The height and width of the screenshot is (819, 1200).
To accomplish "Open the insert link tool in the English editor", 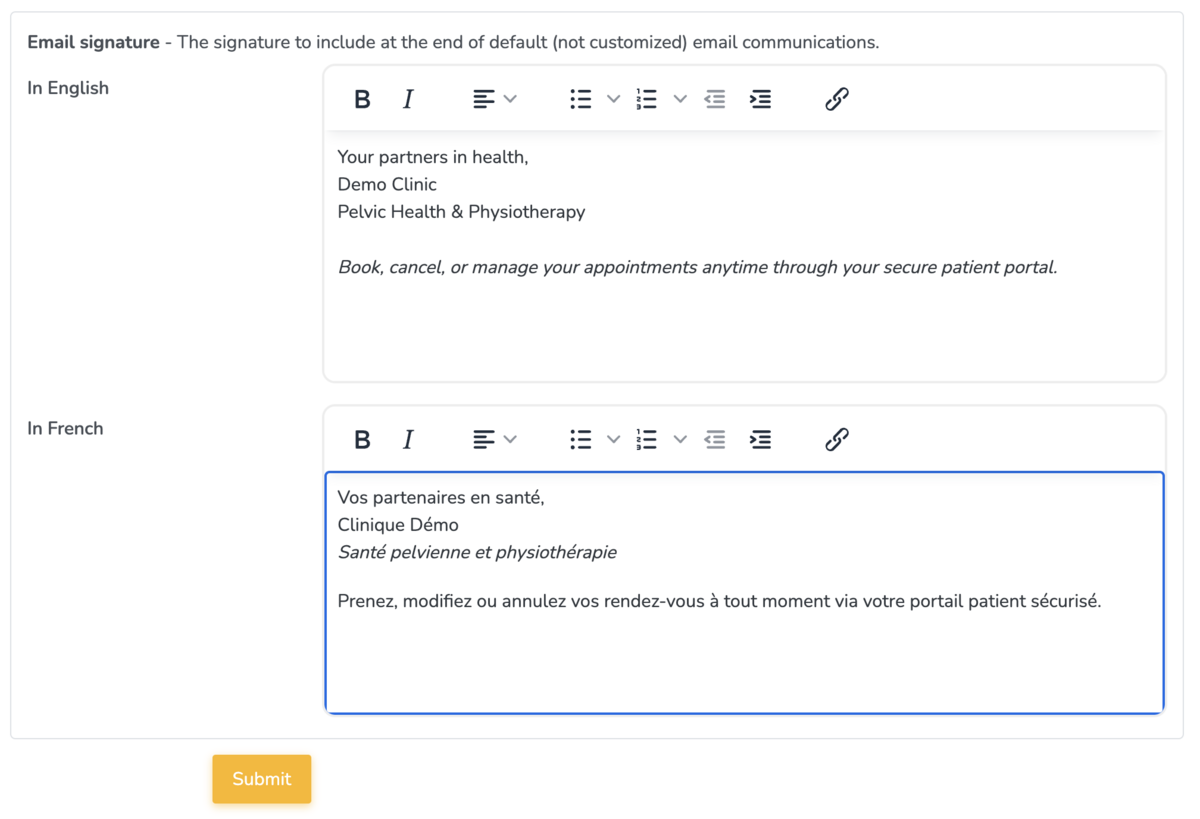I will click(x=836, y=99).
